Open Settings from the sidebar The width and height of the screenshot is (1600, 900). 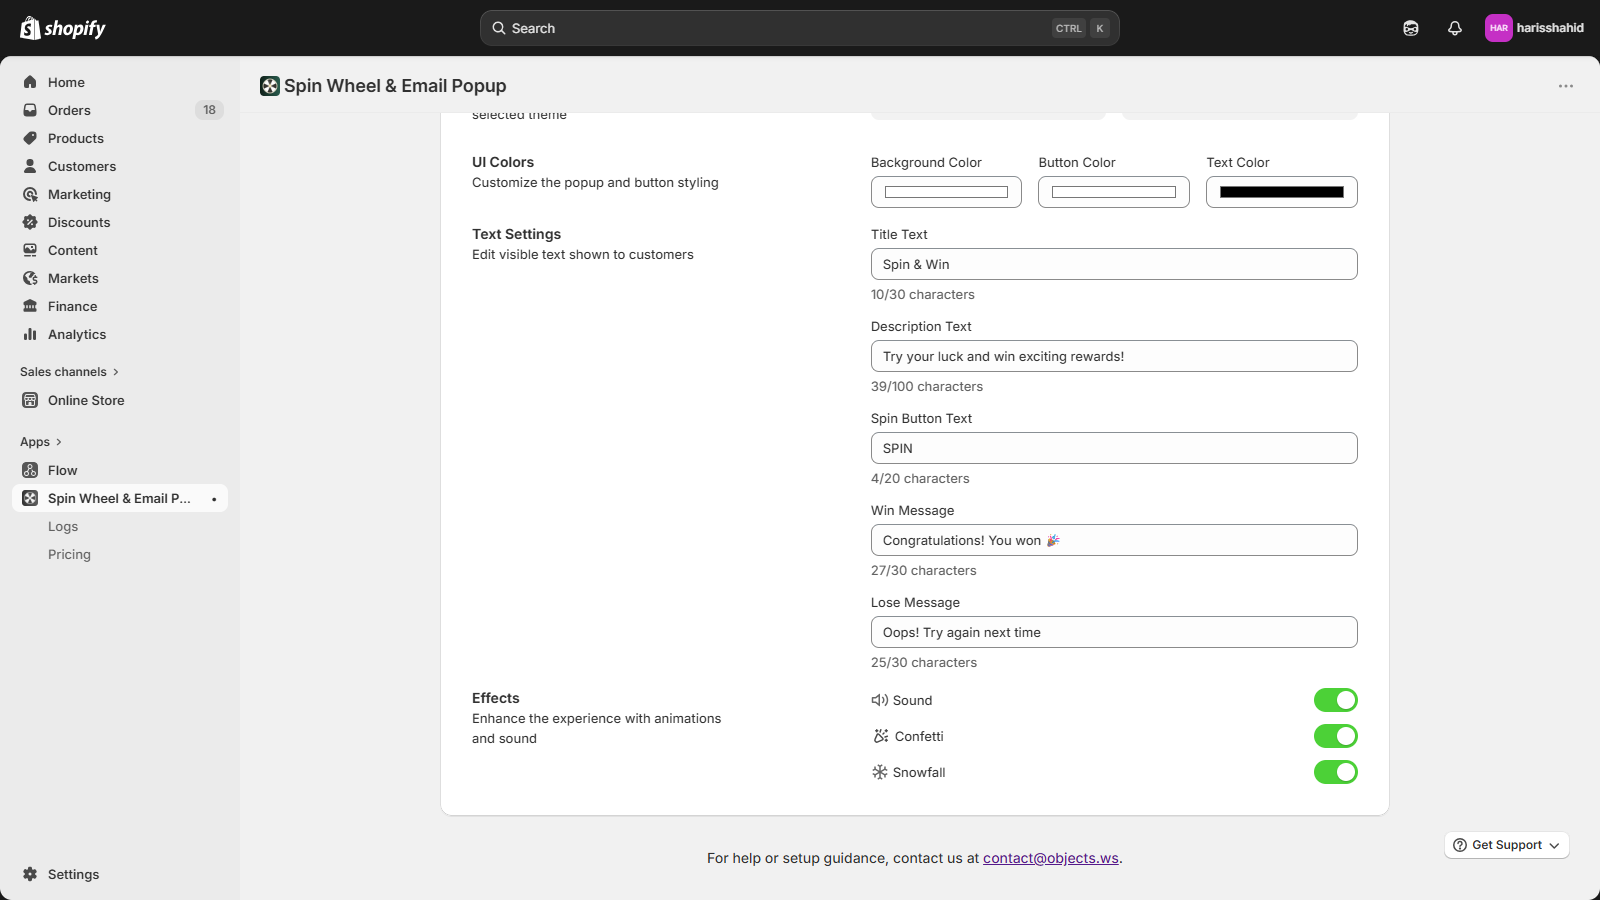click(x=74, y=874)
